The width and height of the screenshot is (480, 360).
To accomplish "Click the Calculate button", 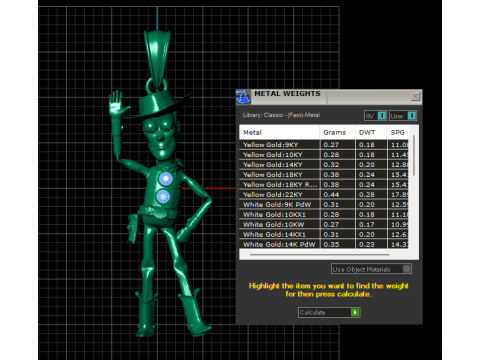I will pyautogui.click(x=329, y=312).
